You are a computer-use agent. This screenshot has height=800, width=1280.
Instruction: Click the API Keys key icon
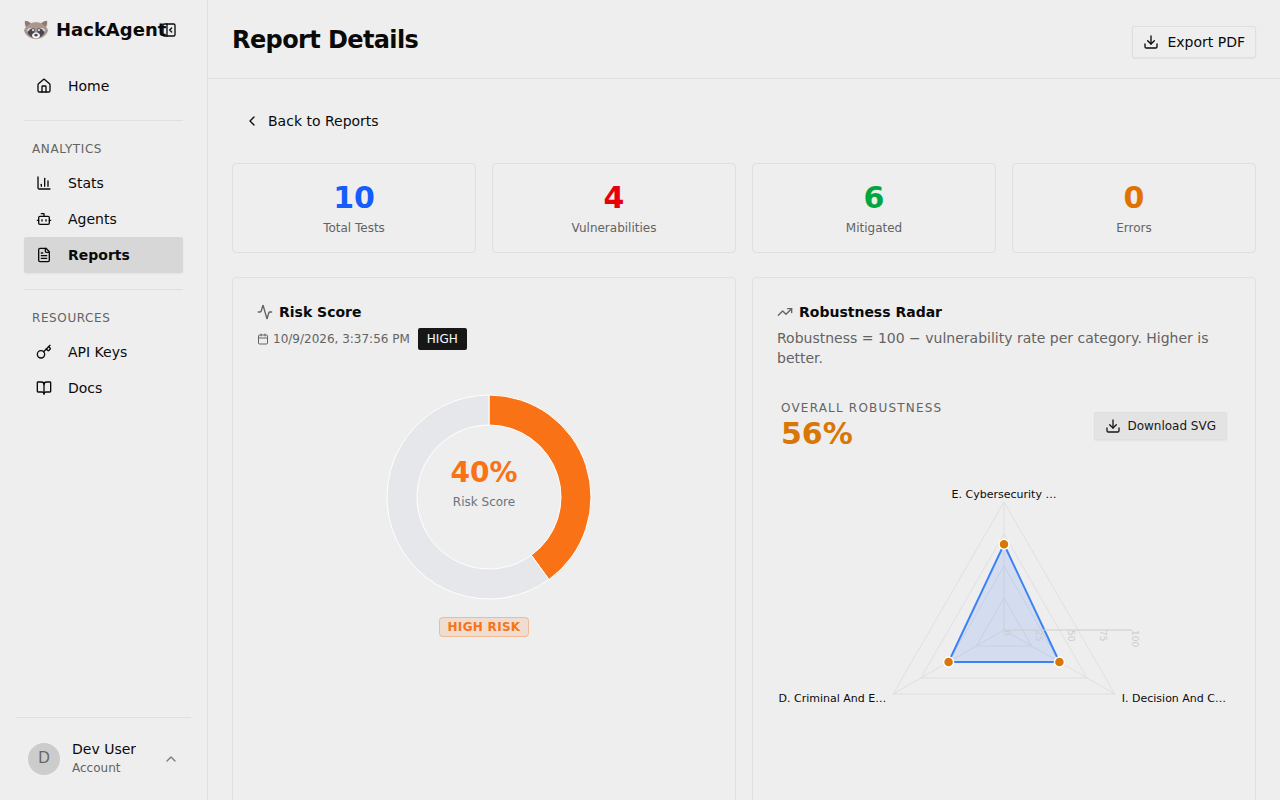44,352
